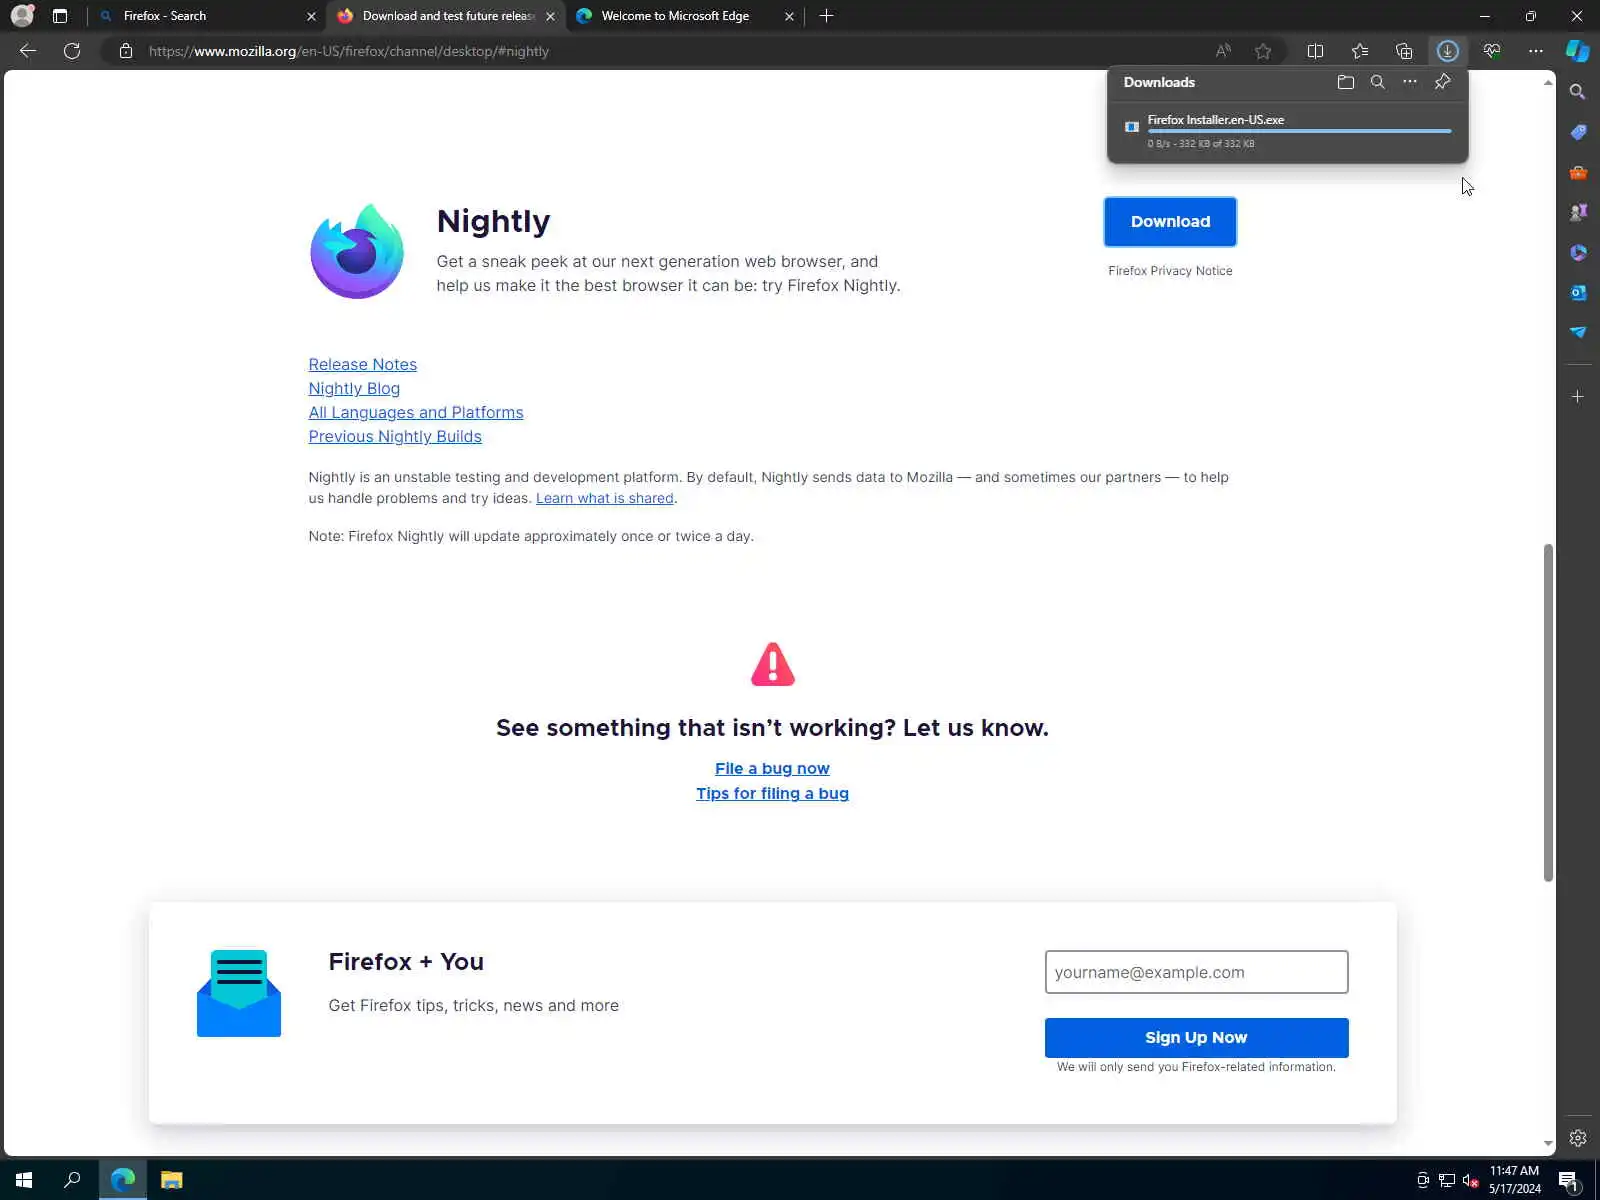Switch to Welcome to Microsoft Edge tab

point(686,16)
